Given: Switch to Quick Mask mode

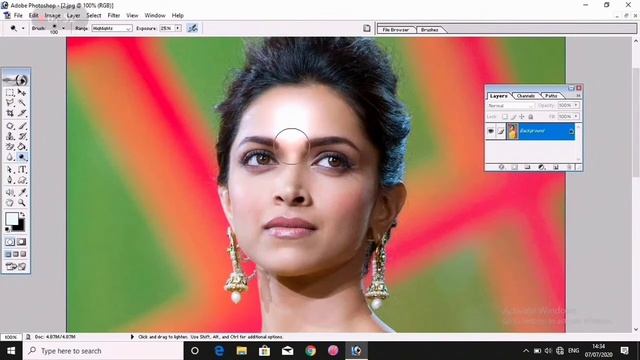Looking at the screenshot, I should pyautogui.click(x=22, y=242).
